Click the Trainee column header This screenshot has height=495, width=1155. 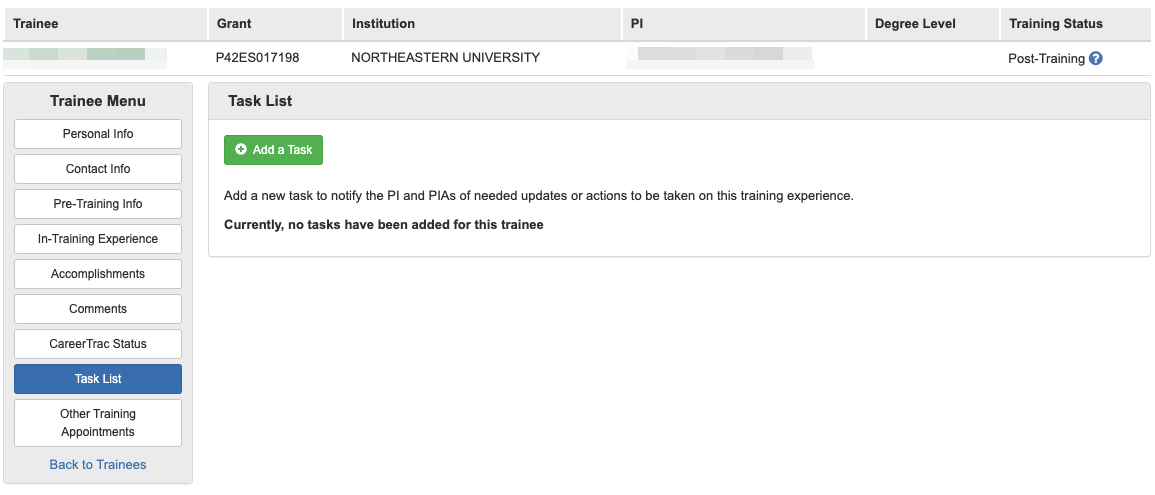[36, 23]
